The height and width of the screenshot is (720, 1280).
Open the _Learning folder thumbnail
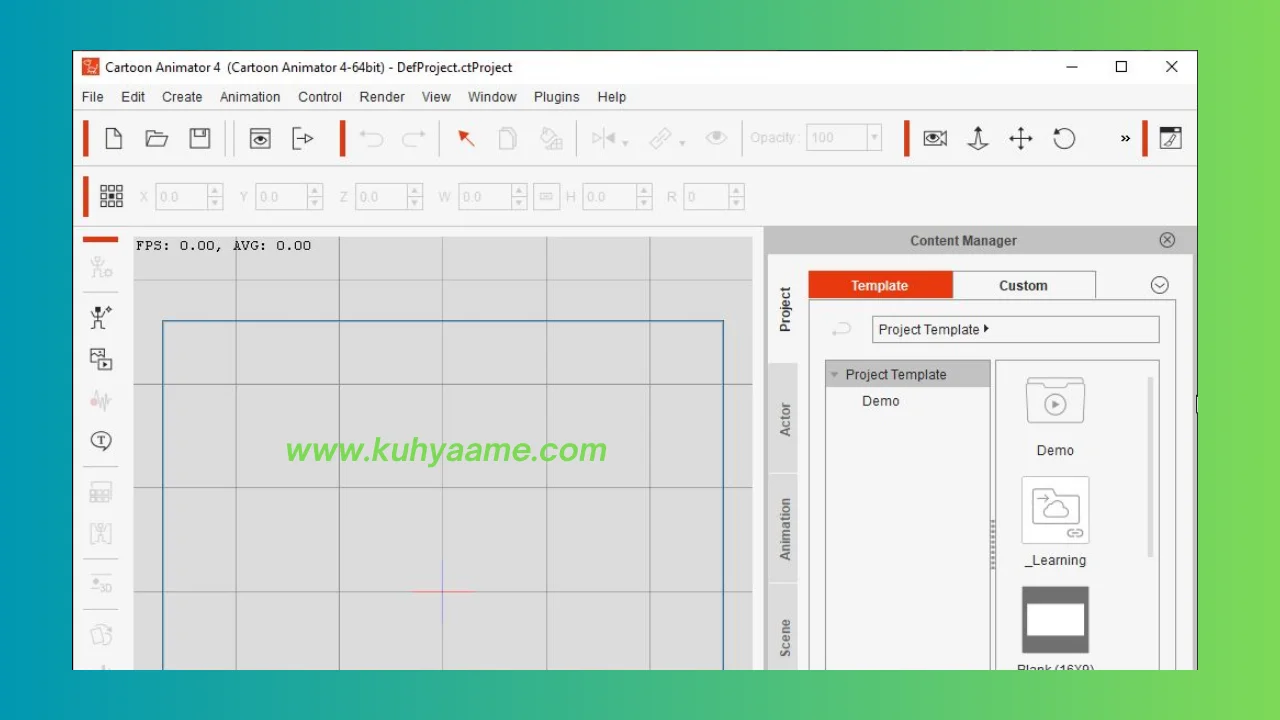click(x=1055, y=511)
